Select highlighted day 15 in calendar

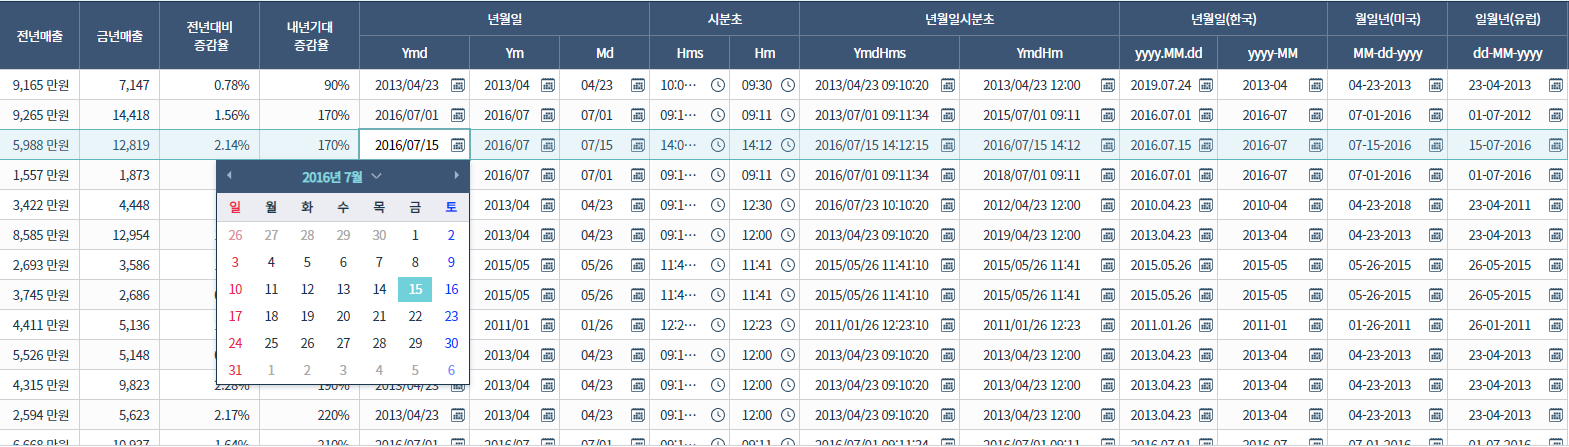pyautogui.click(x=415, y=289)
